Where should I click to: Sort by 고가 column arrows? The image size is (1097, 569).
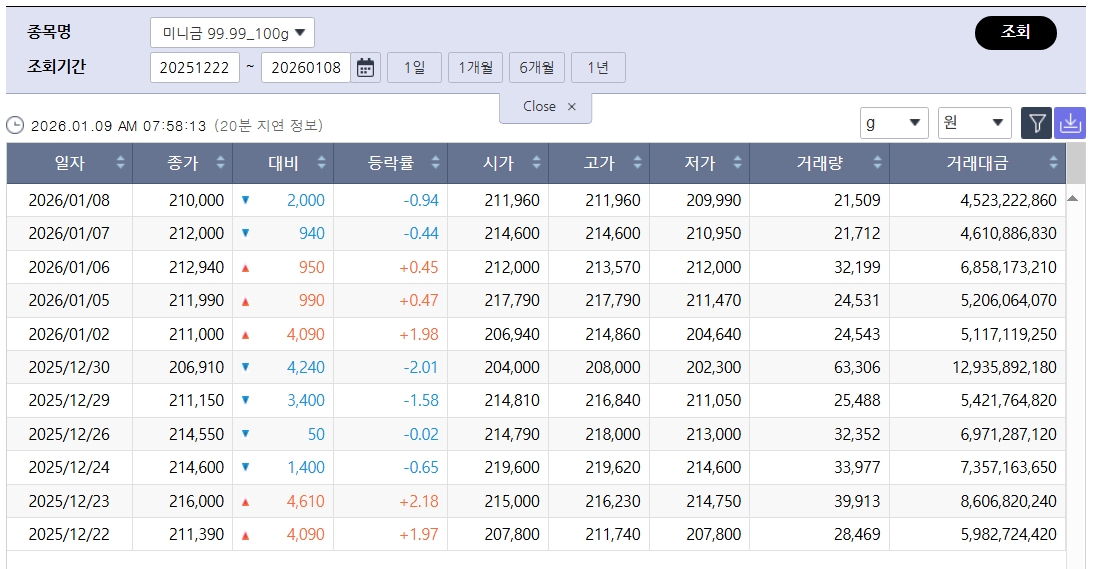coord(636,163)
